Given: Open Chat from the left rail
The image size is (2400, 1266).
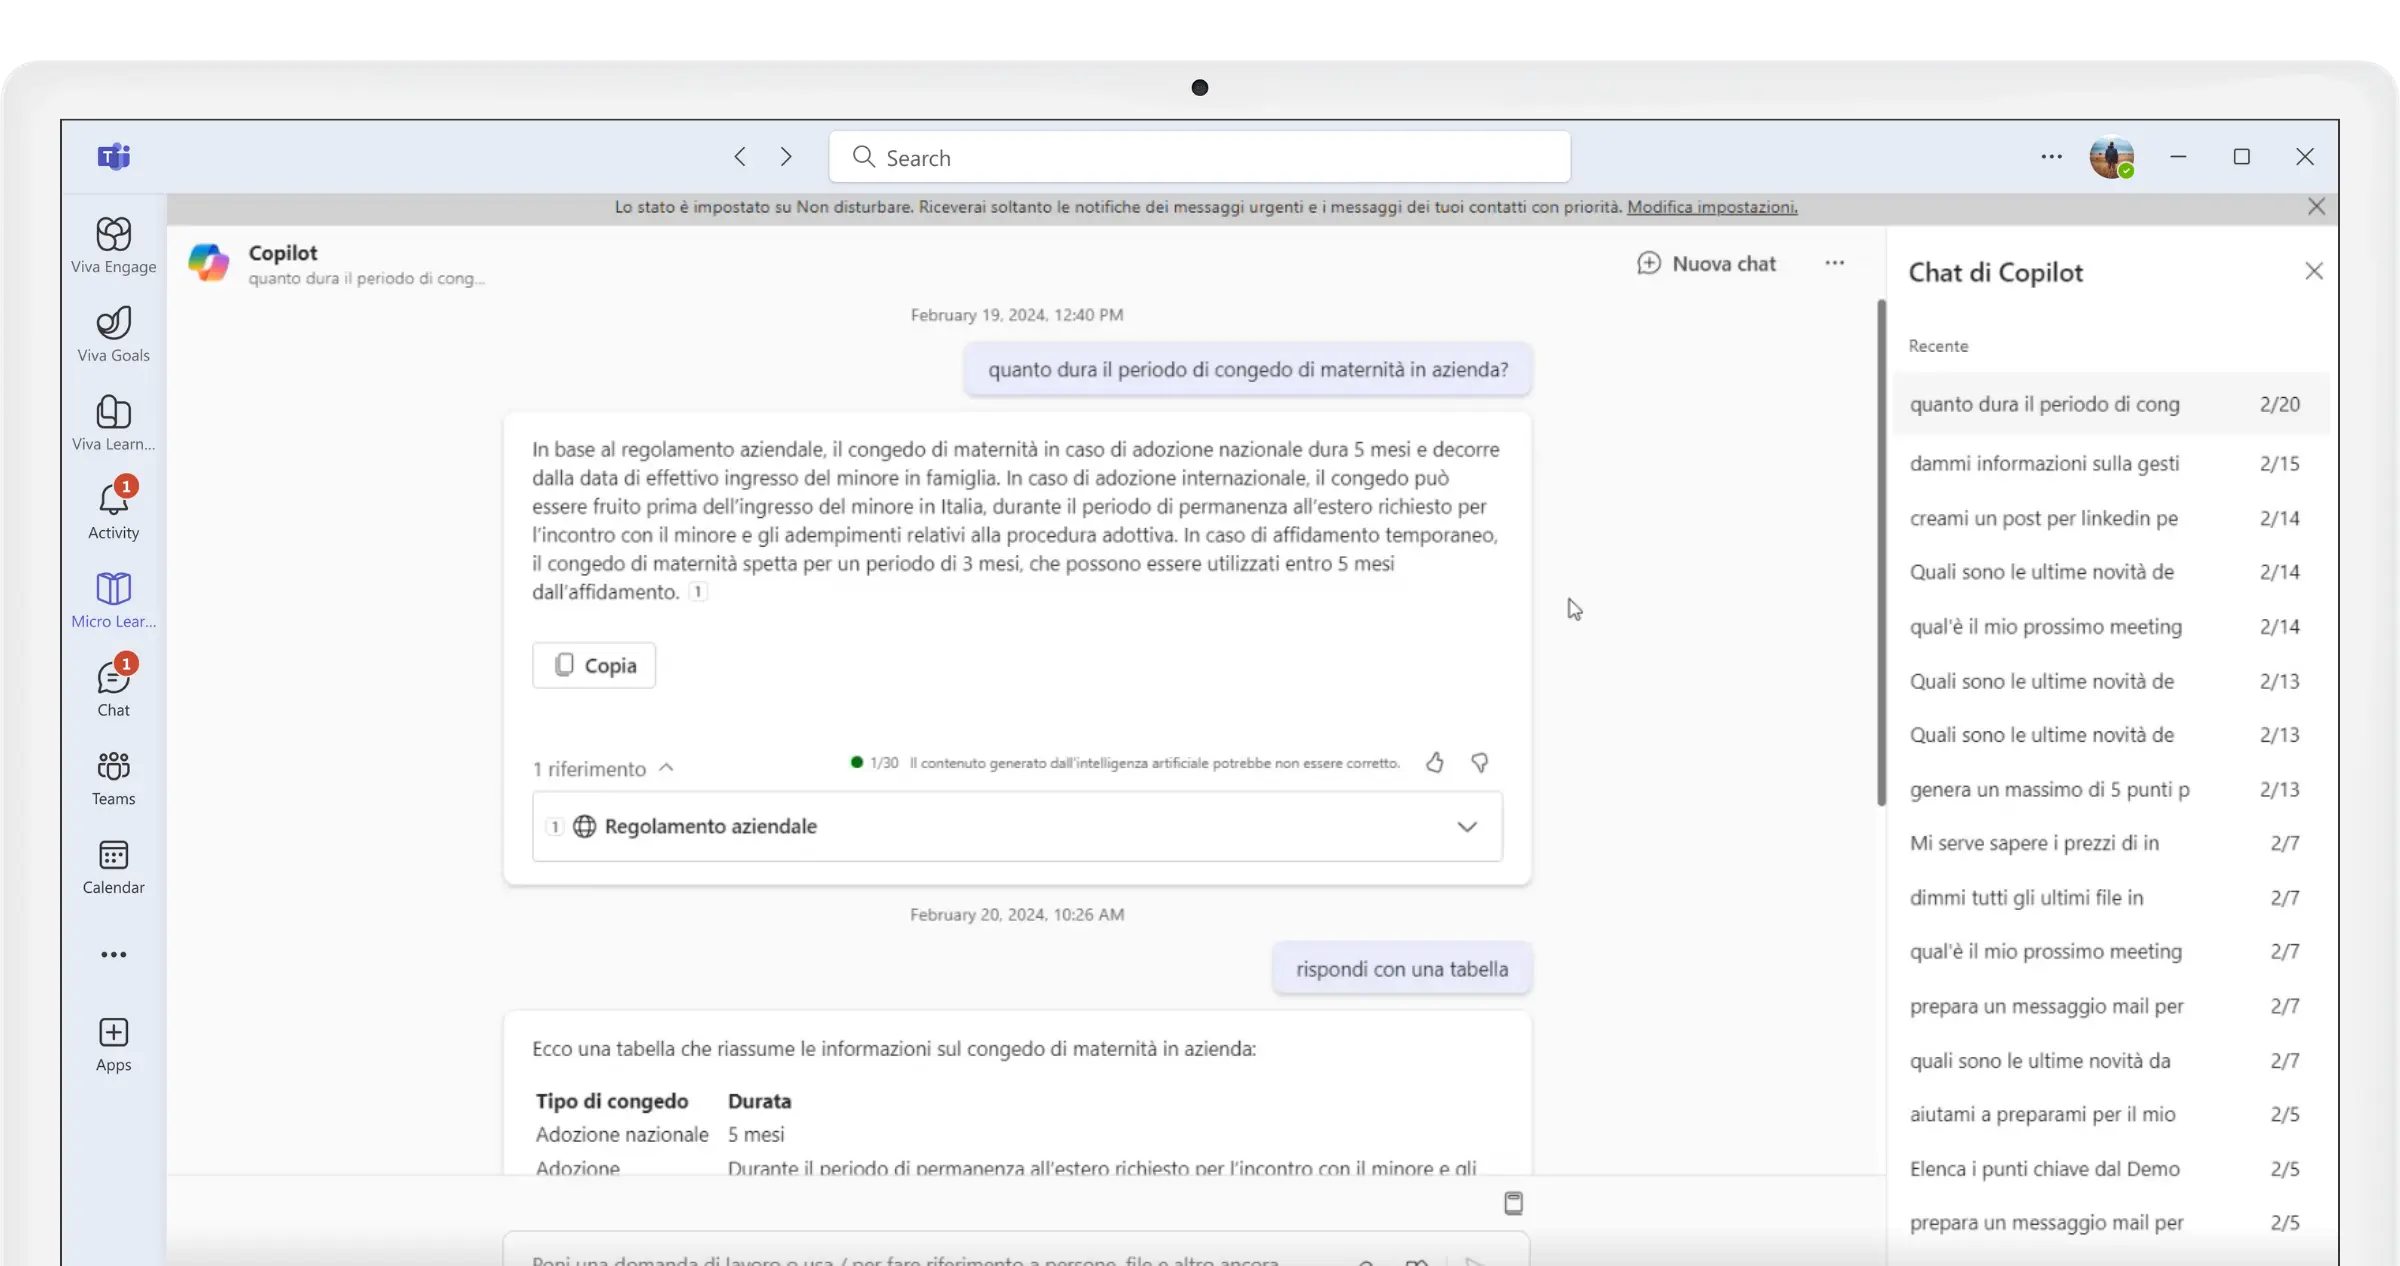Looking at the screenshot, I should (x=113, y=689).
